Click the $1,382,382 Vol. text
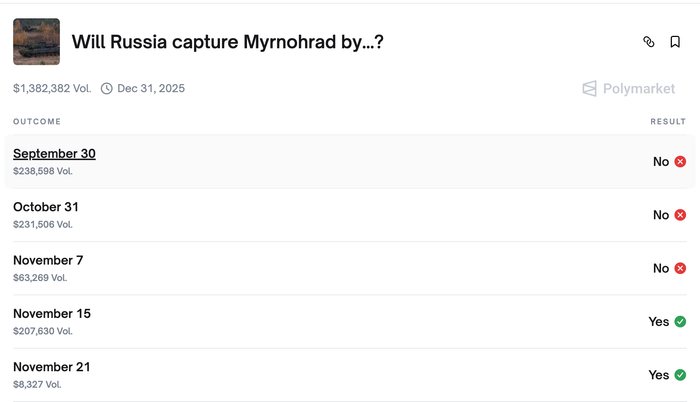The height and width of the screenshot is (402, 700). coord(51,89)
